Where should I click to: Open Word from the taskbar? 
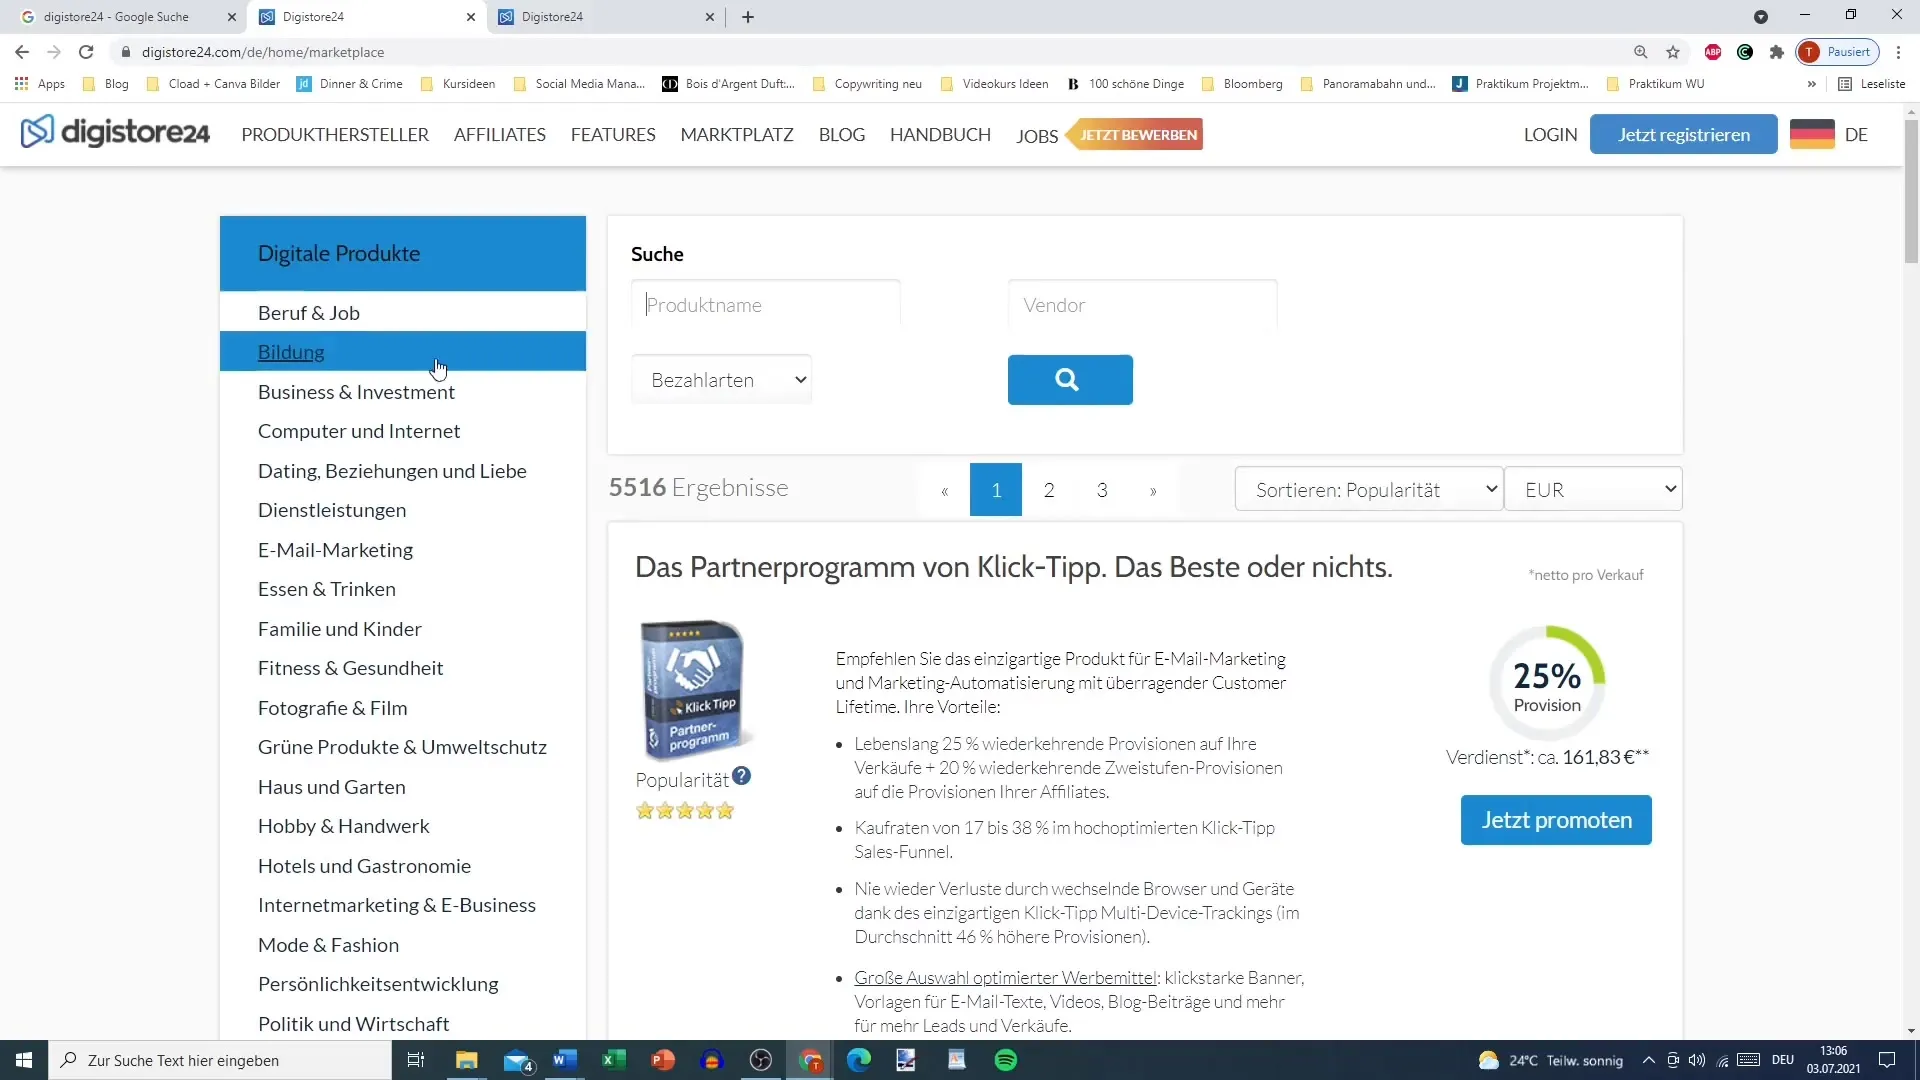coord(565,1060)
